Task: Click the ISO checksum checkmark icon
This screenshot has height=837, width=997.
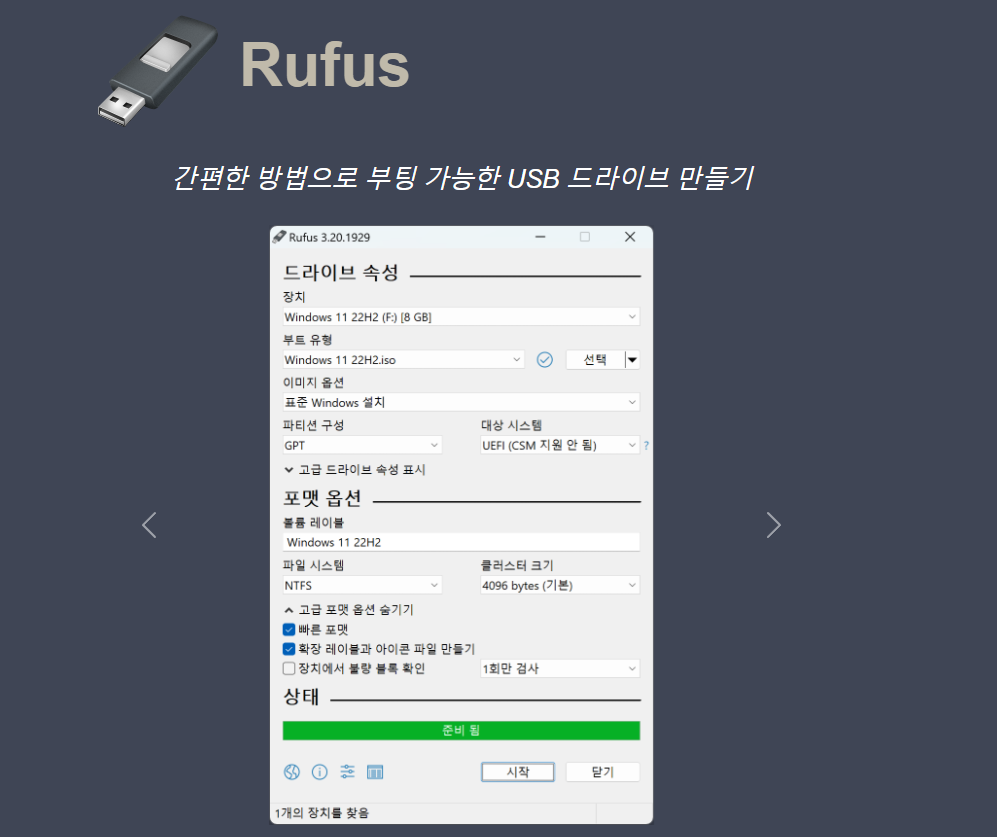Action: [x=545, y=360]
